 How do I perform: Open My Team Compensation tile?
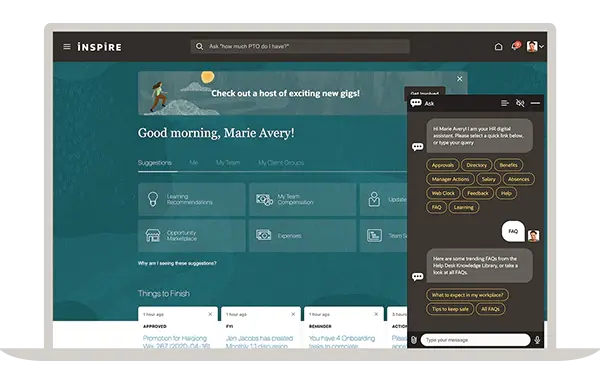pyautogui.click(x=302, y=199)
